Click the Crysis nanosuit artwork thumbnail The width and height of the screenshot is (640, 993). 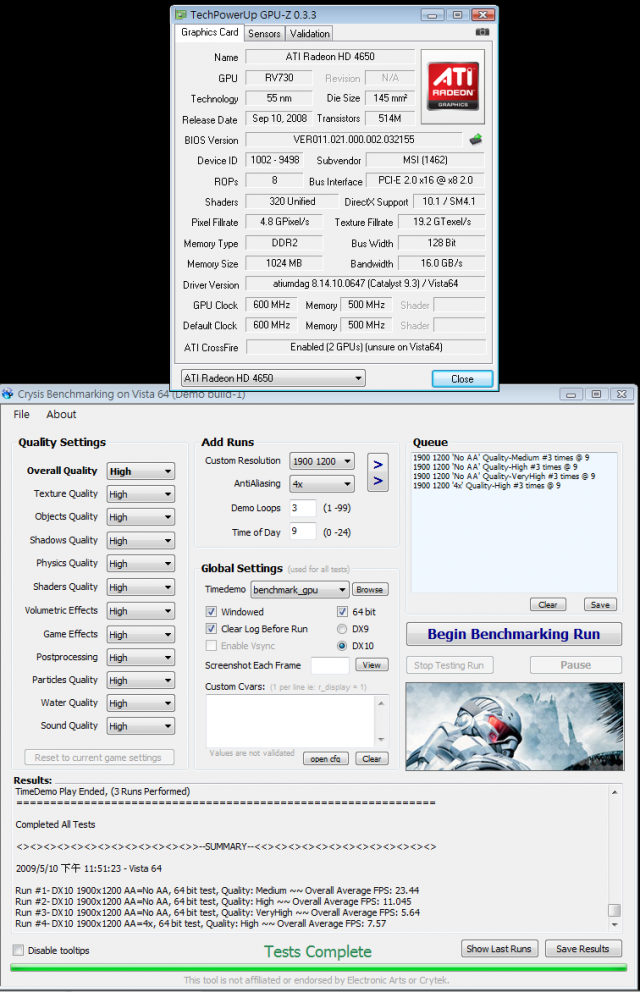pyautogui.click(x=515, y=726)
